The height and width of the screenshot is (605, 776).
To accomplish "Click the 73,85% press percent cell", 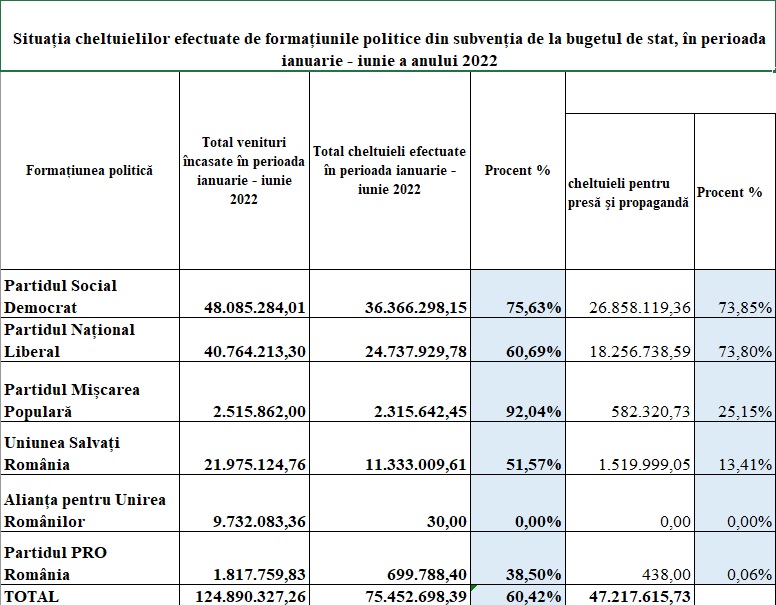I will pyautogui.click(x=735, y=294).
